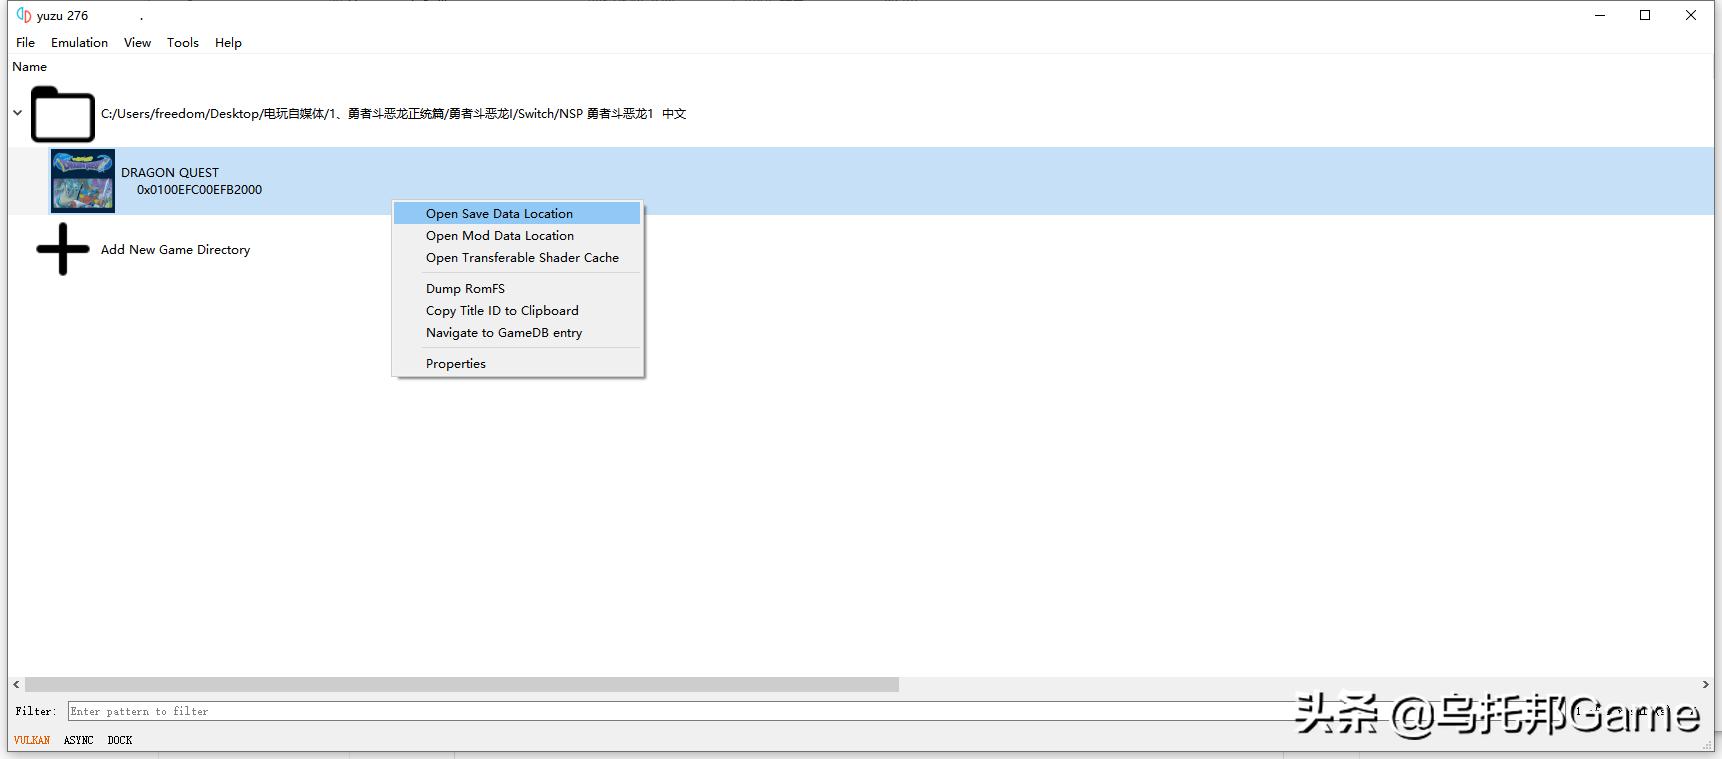
Task: Click the game directory path text
Action: (394, 114)
